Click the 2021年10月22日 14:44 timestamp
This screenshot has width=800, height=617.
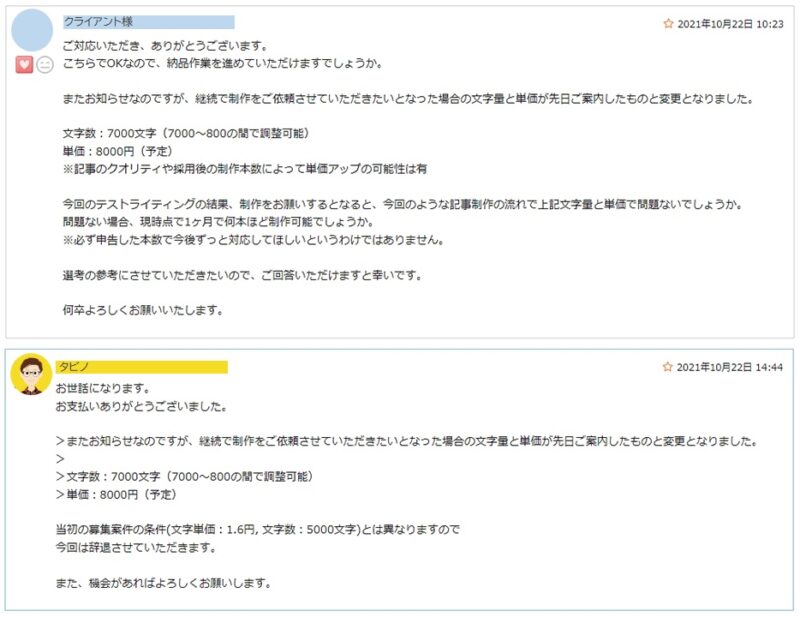click(x=730, y=367)
